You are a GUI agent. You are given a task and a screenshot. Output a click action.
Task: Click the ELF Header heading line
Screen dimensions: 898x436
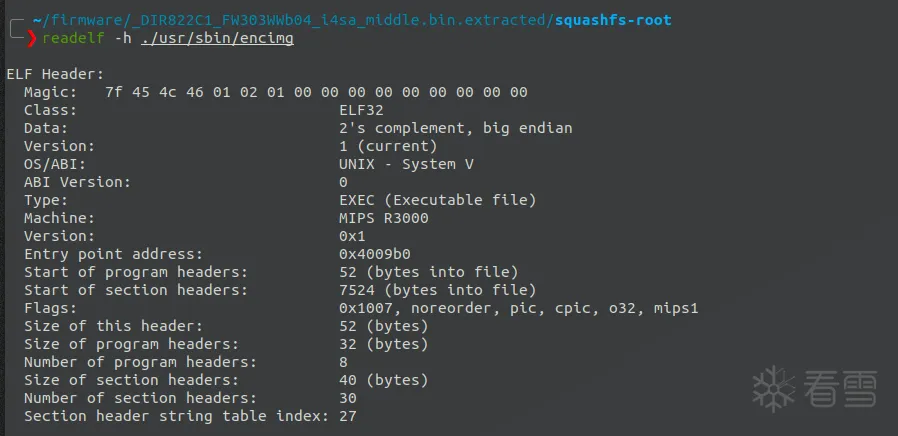pyautogui.click(x=55, y=74)
